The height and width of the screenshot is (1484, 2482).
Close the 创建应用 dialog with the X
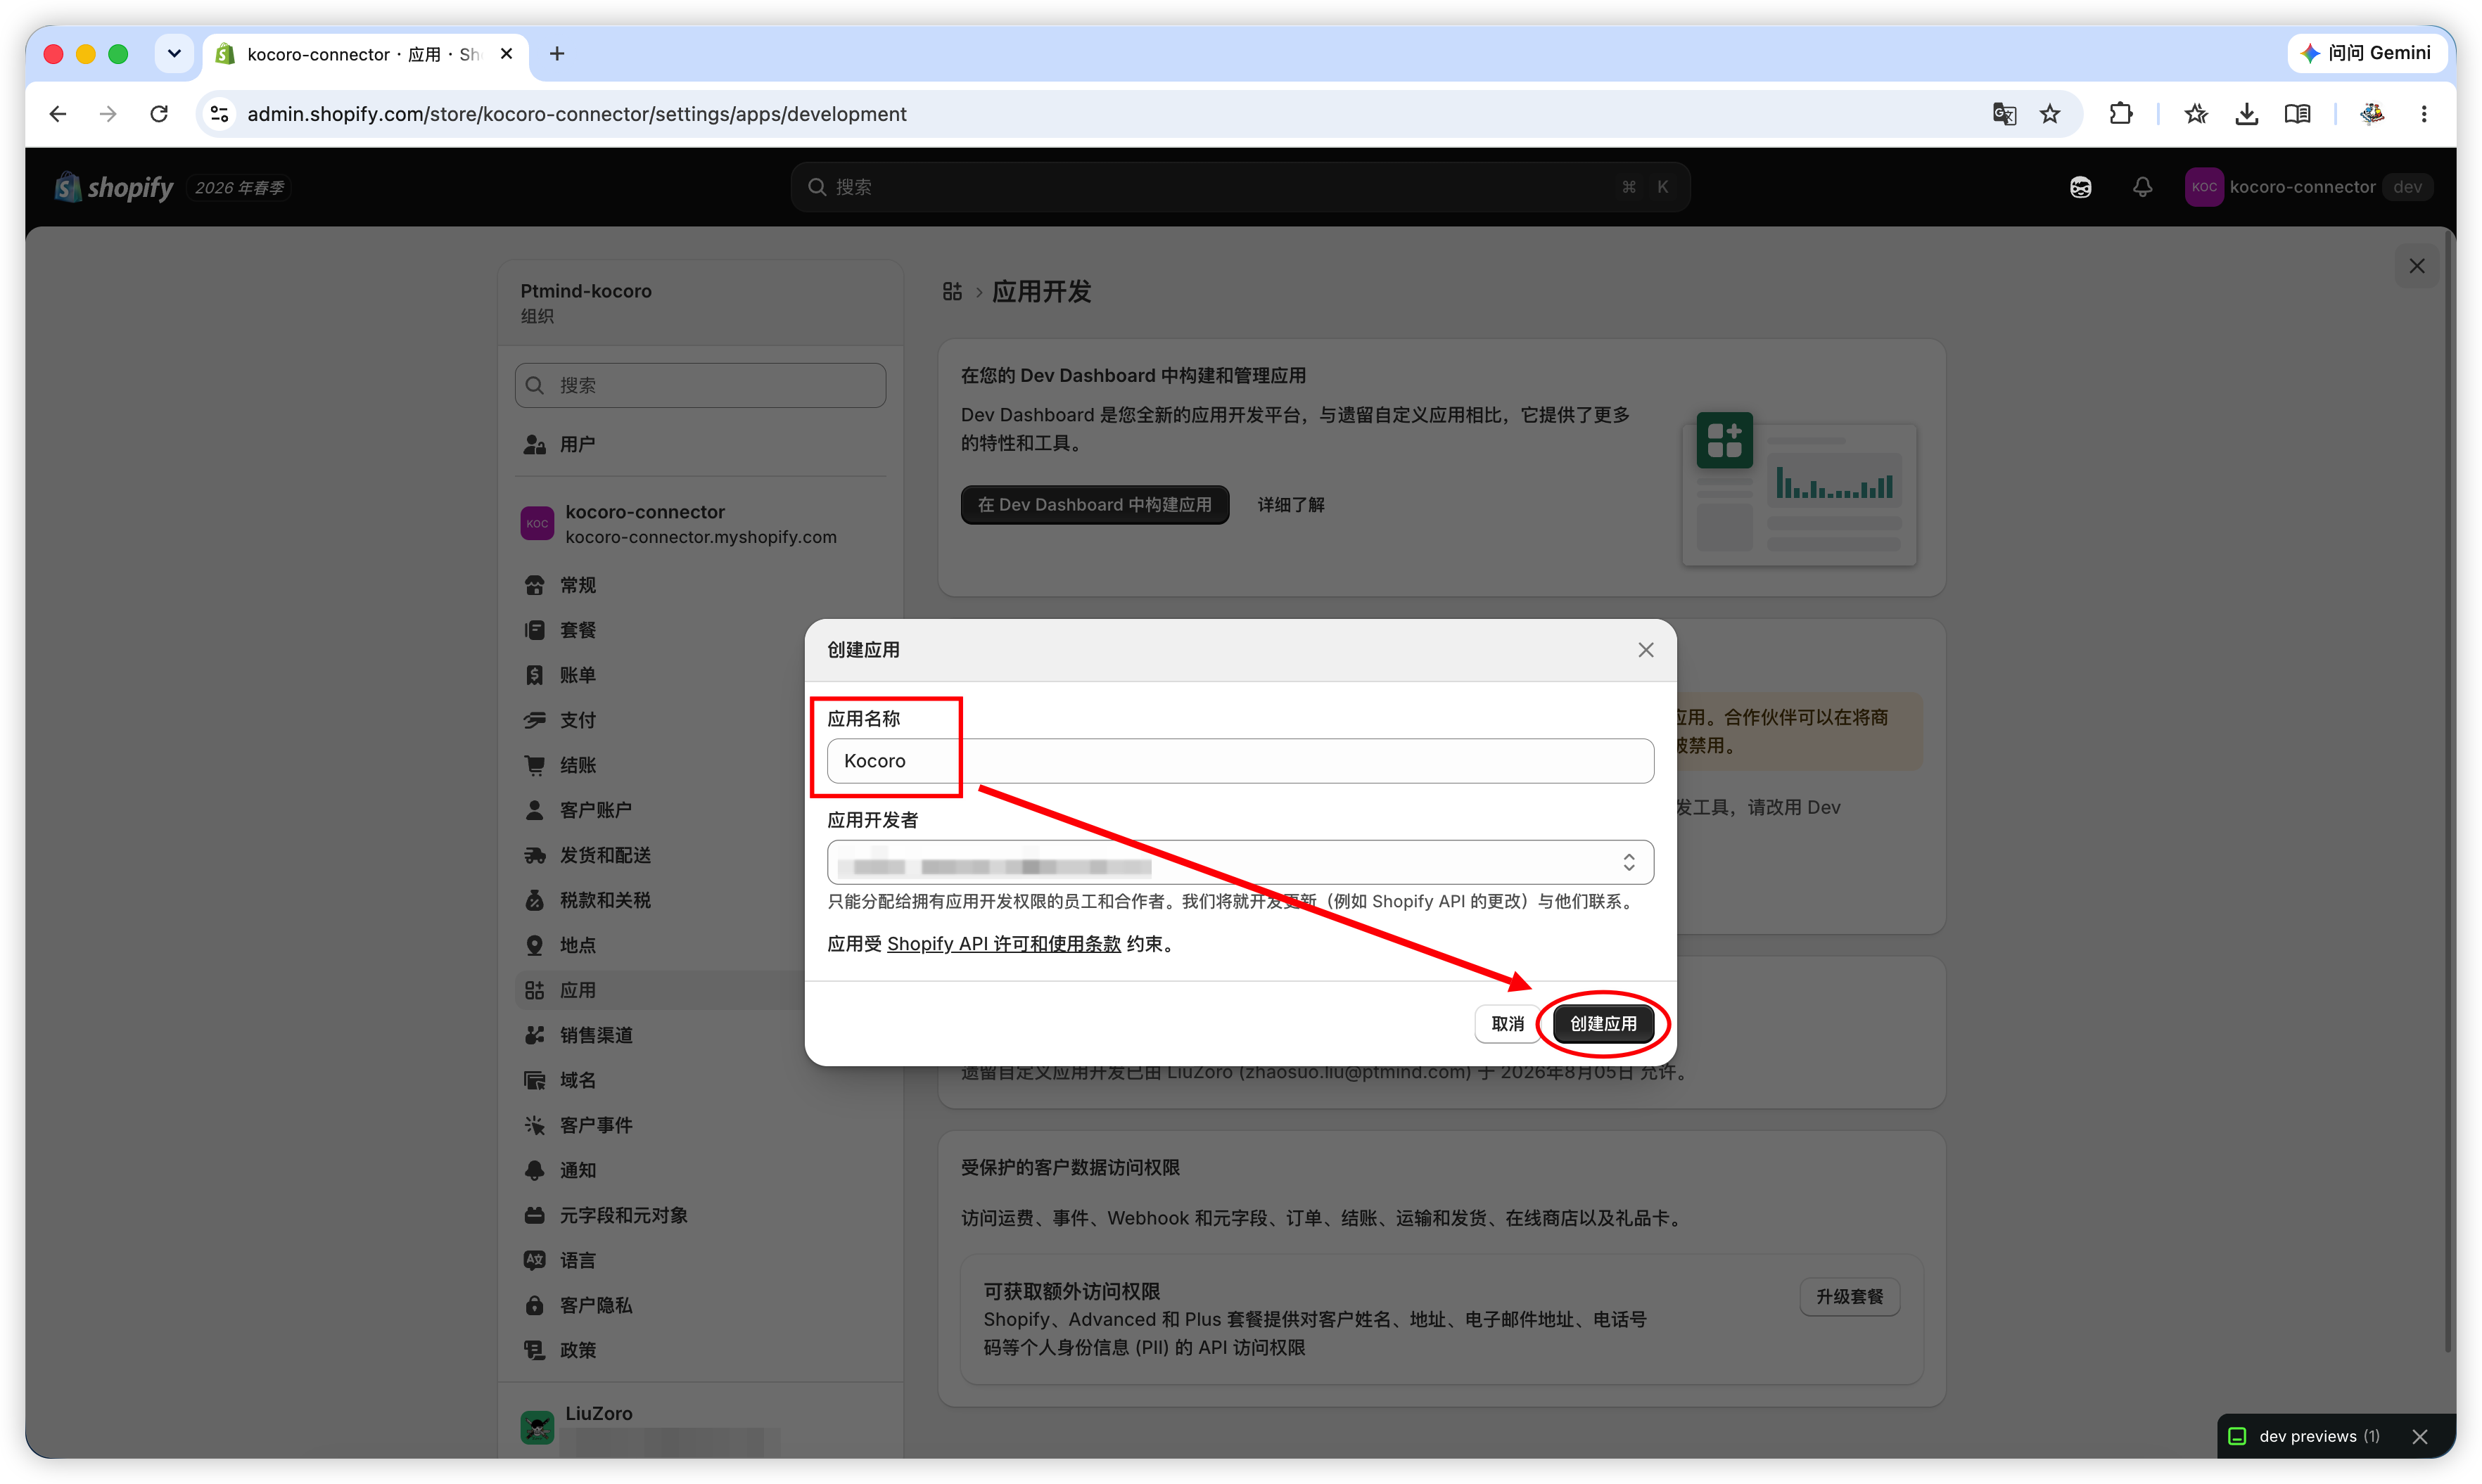click(x=1645, y=650)
